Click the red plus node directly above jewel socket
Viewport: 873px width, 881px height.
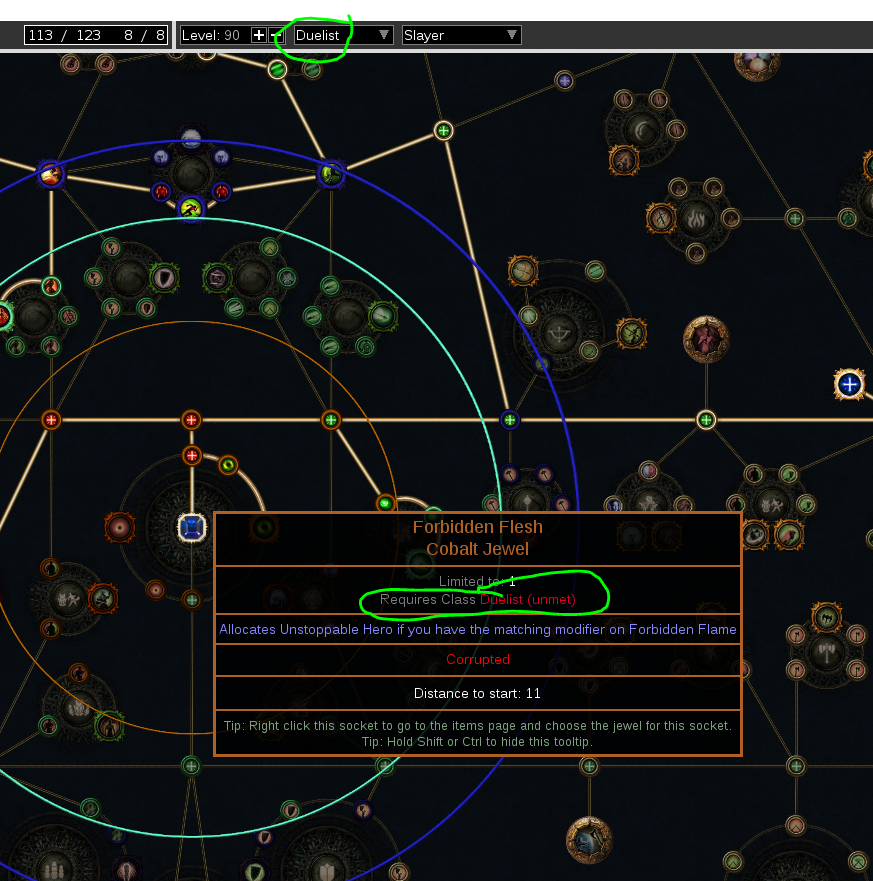(x=192, y=455)
